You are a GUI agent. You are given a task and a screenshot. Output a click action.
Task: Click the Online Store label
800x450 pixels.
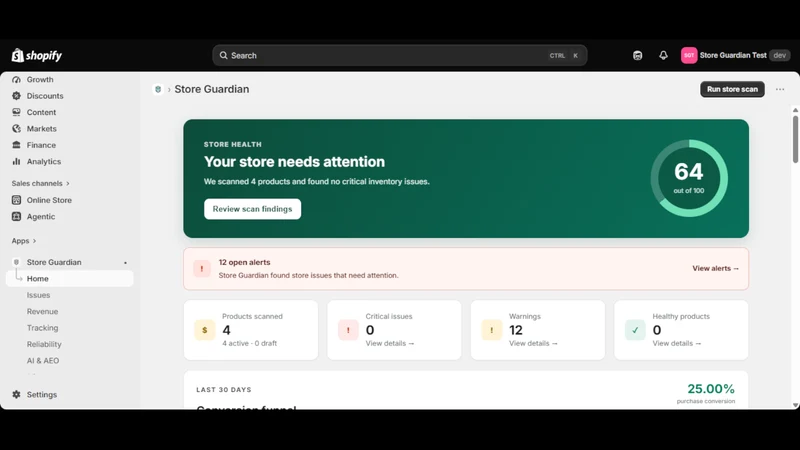(49, 200)
